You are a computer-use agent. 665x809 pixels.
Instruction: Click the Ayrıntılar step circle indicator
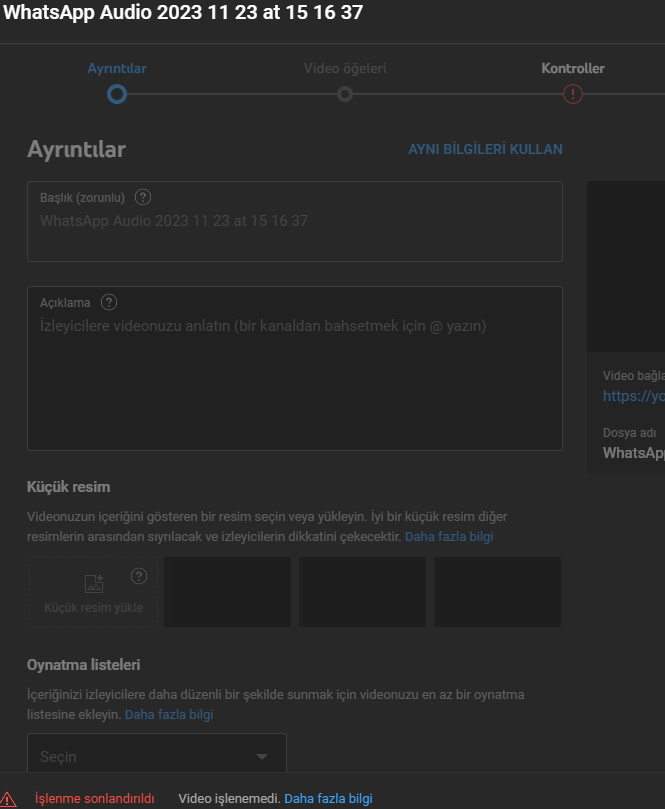117,94
